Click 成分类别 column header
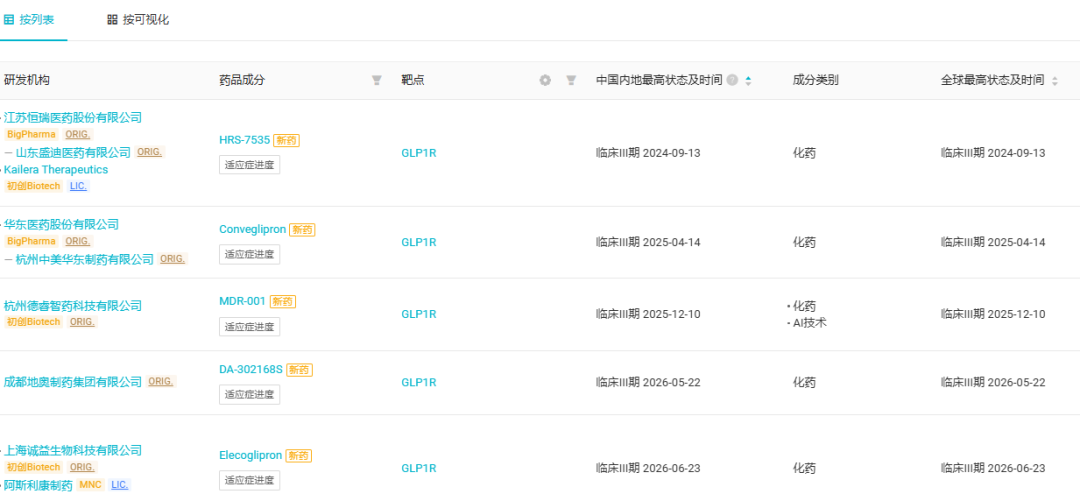This screenshot has width=1080, height=494. (816, 81)
